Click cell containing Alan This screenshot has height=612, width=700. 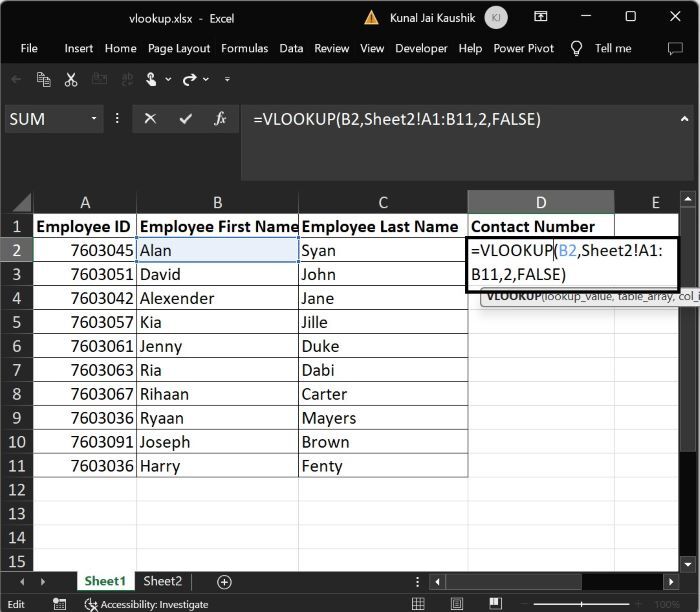217,250
